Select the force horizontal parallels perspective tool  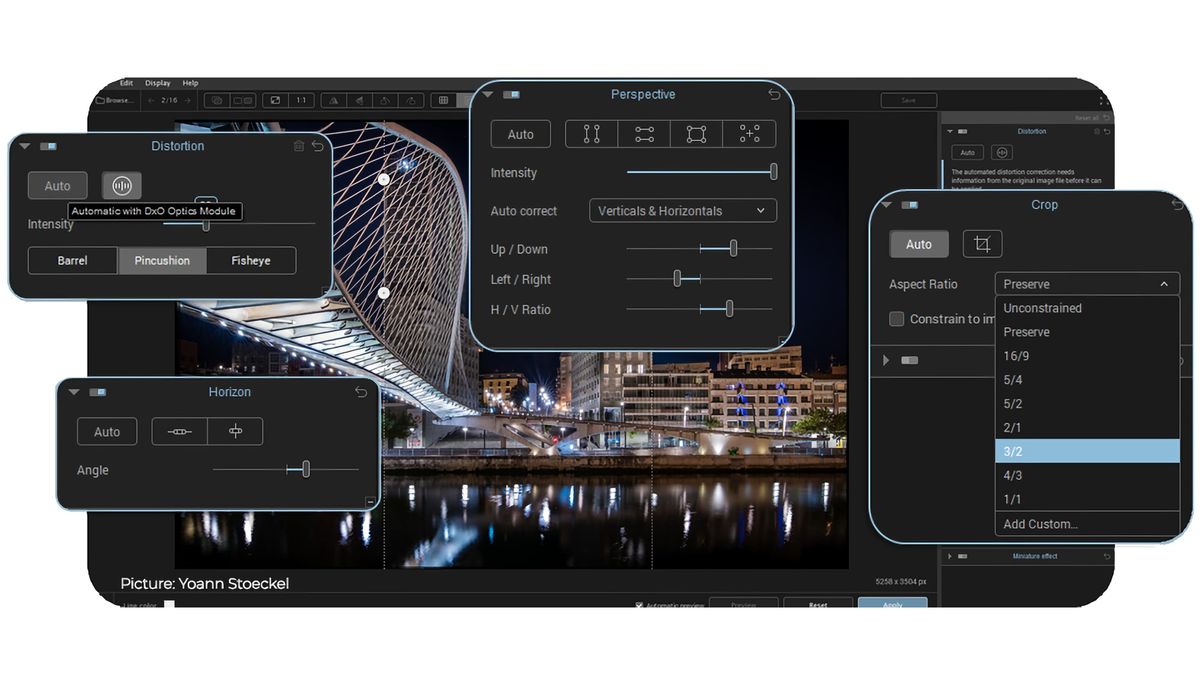[646, 134]
